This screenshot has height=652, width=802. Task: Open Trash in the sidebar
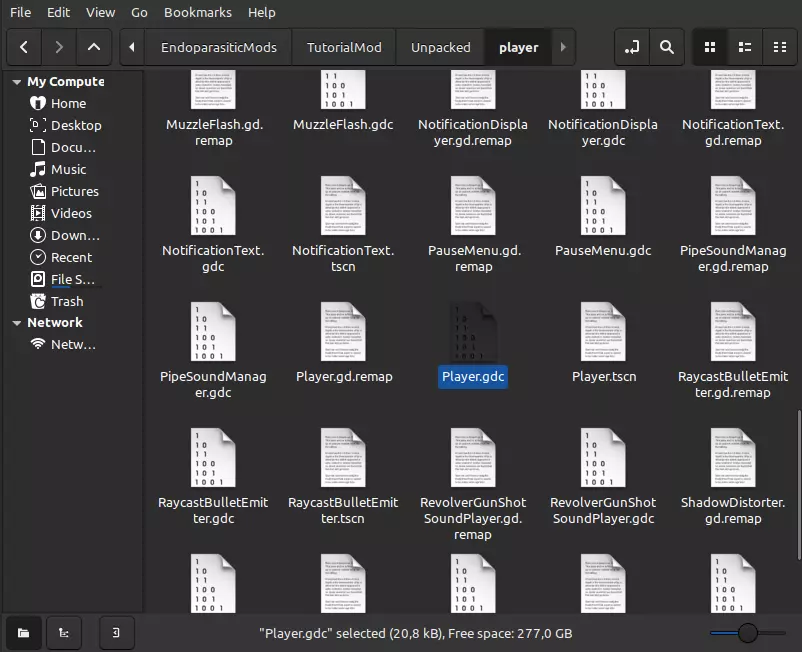click(67, 301)
